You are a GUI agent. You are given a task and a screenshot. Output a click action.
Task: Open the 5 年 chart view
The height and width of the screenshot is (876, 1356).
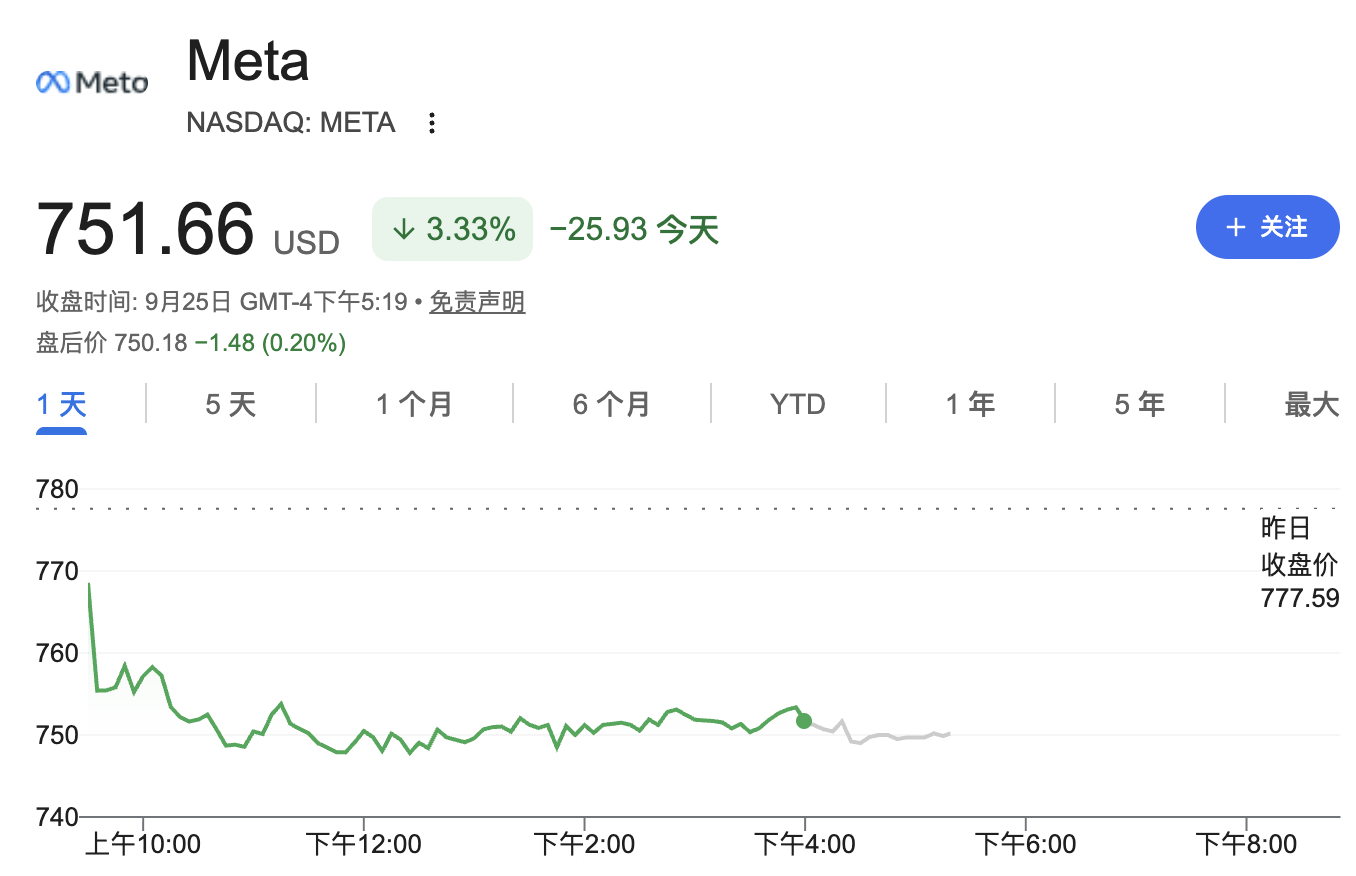click(1140, 404)
